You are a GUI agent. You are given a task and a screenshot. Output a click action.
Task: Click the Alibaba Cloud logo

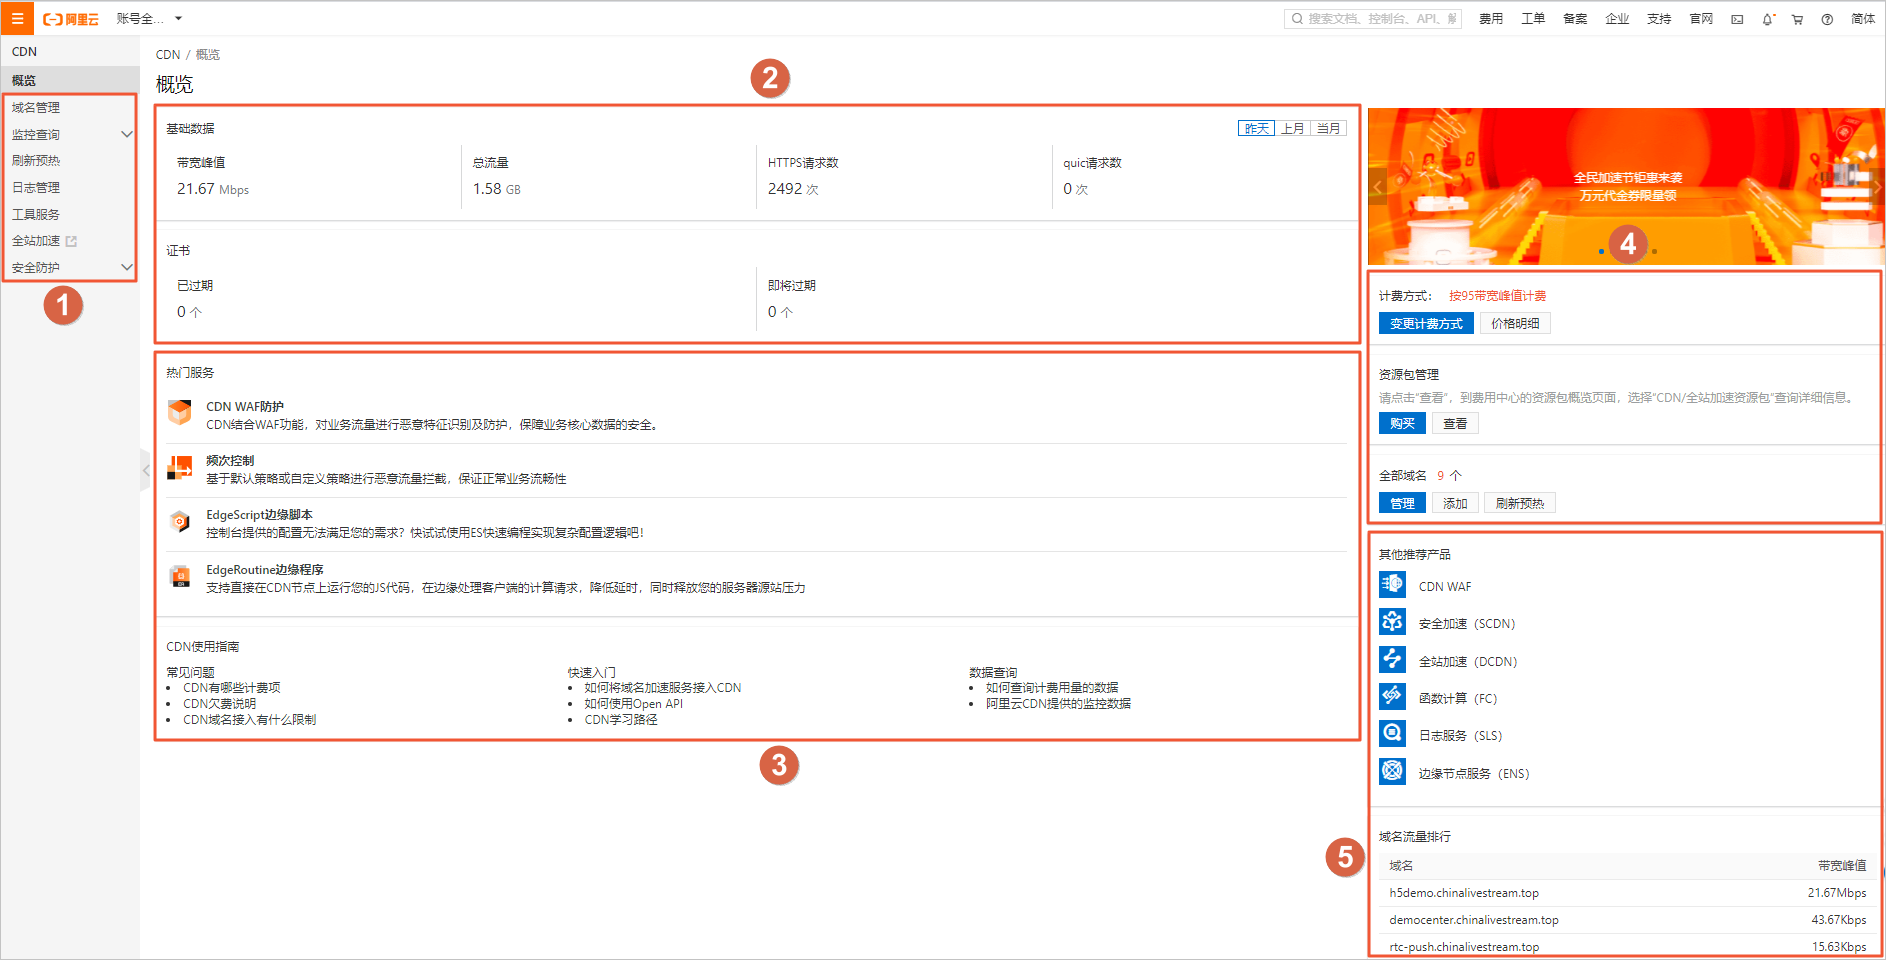pyautogui.click(x=71, y=19)
